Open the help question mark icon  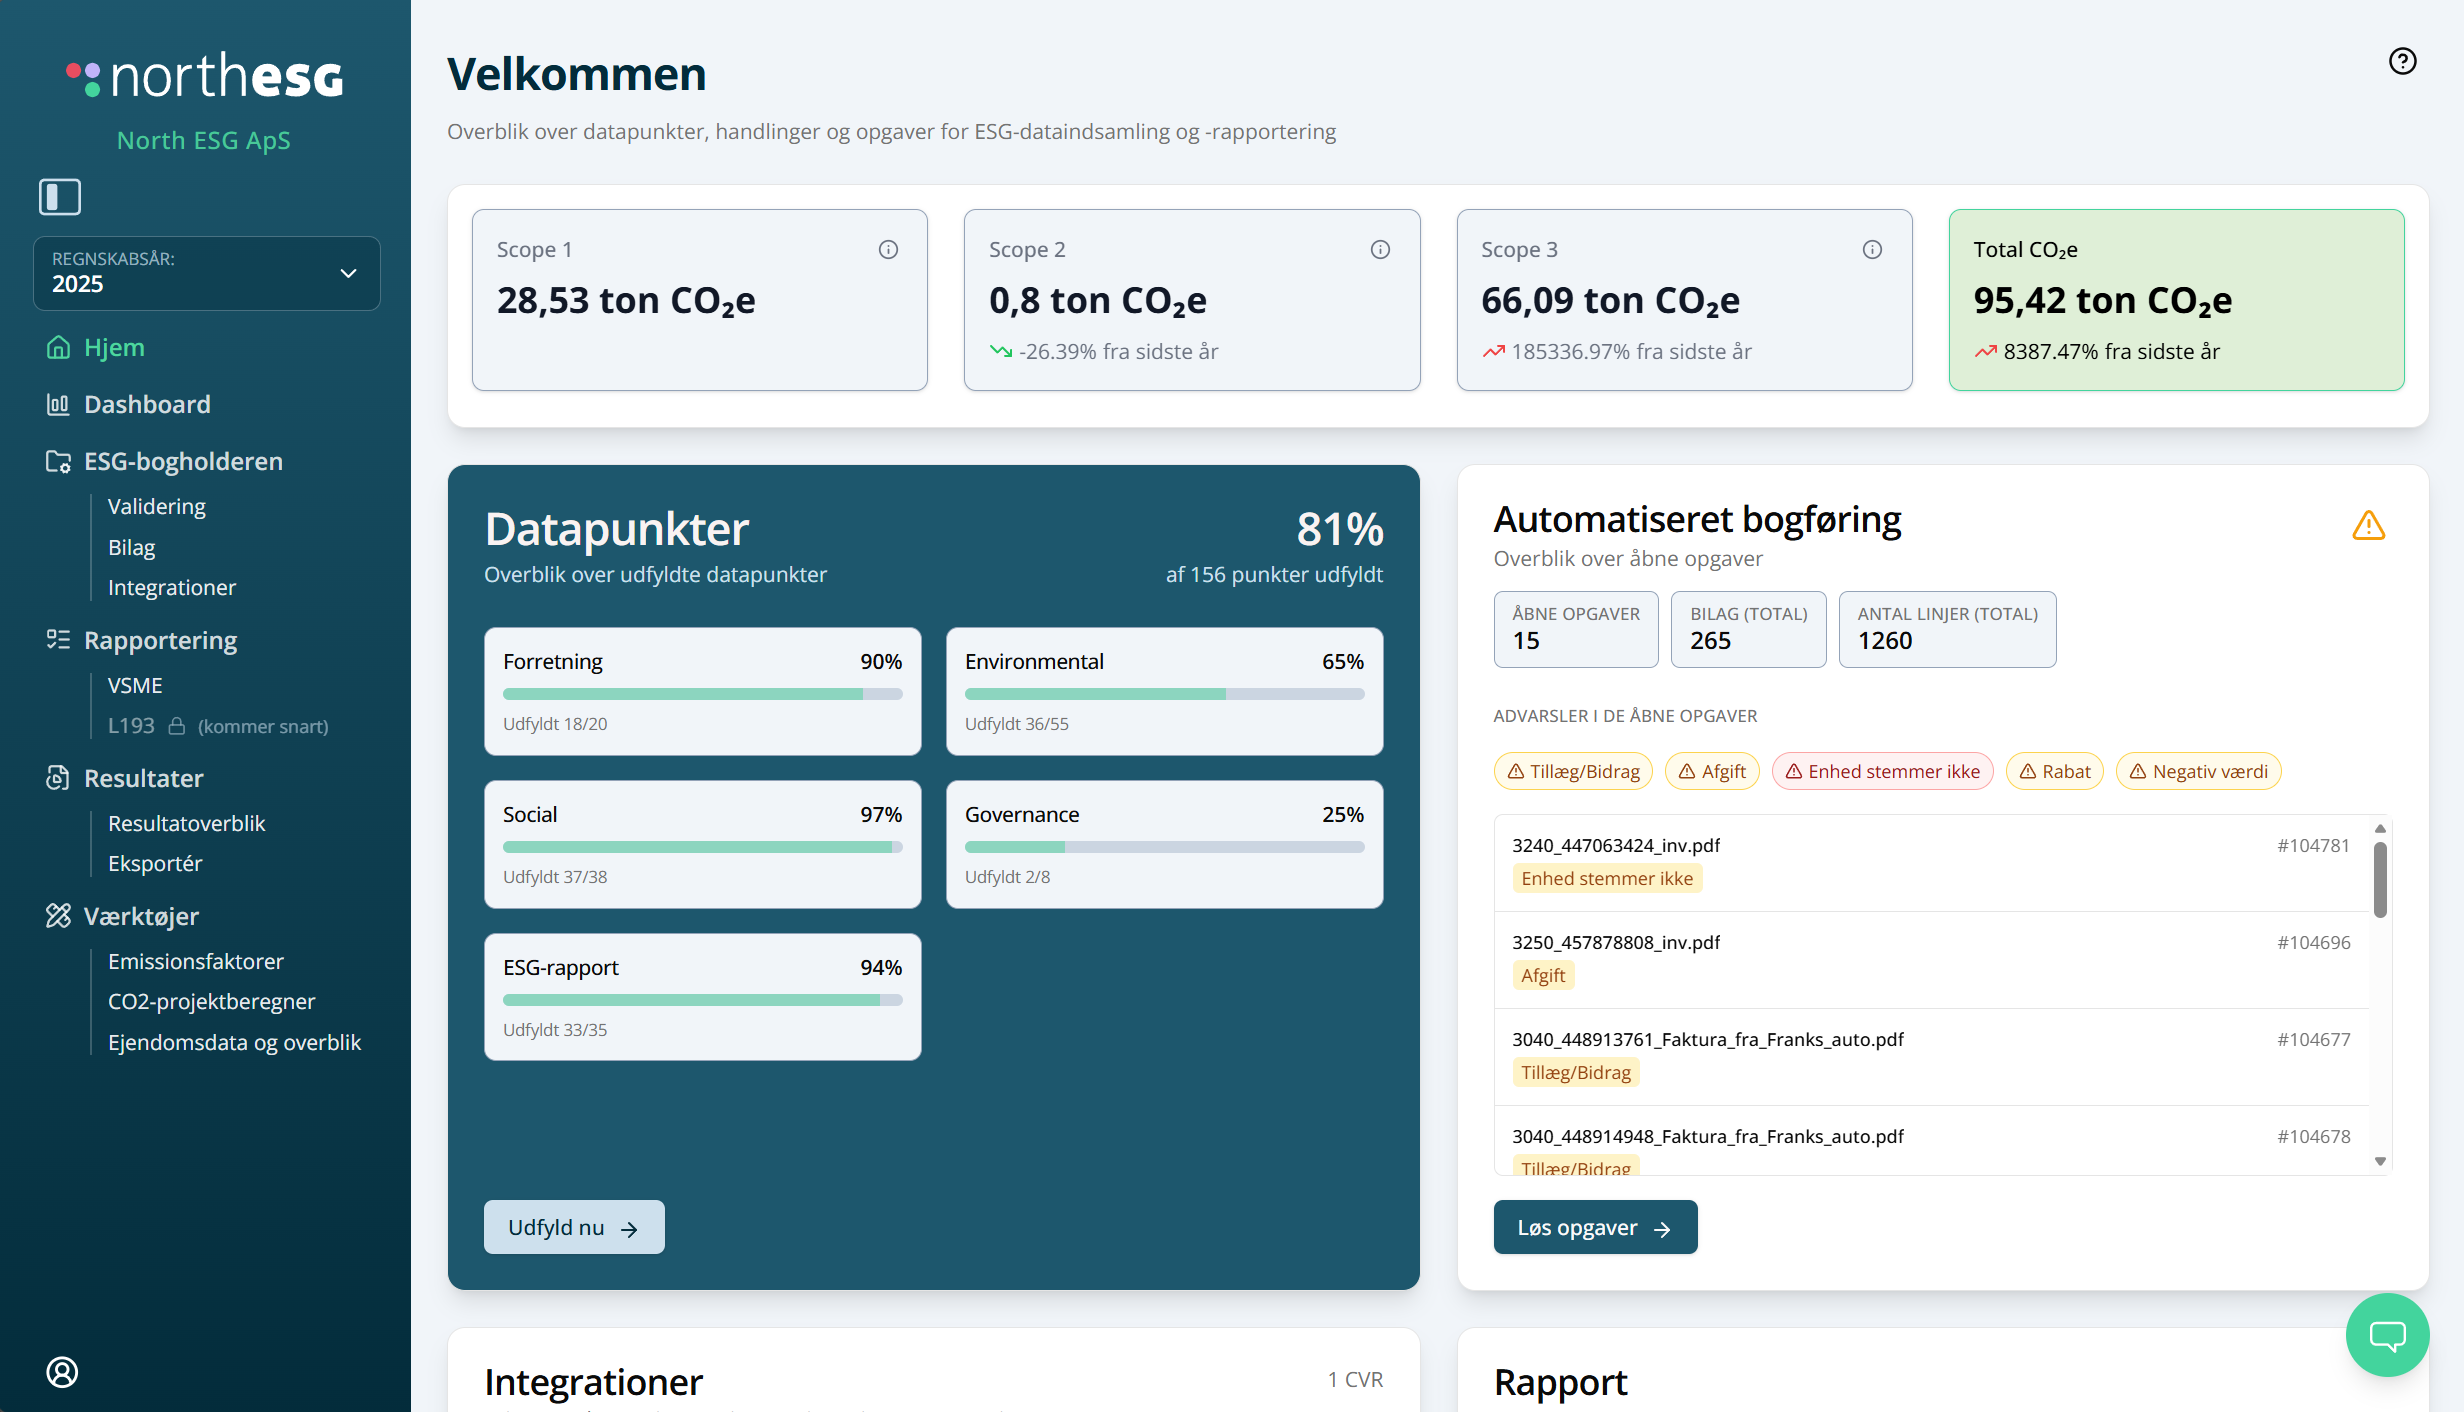2402,62
